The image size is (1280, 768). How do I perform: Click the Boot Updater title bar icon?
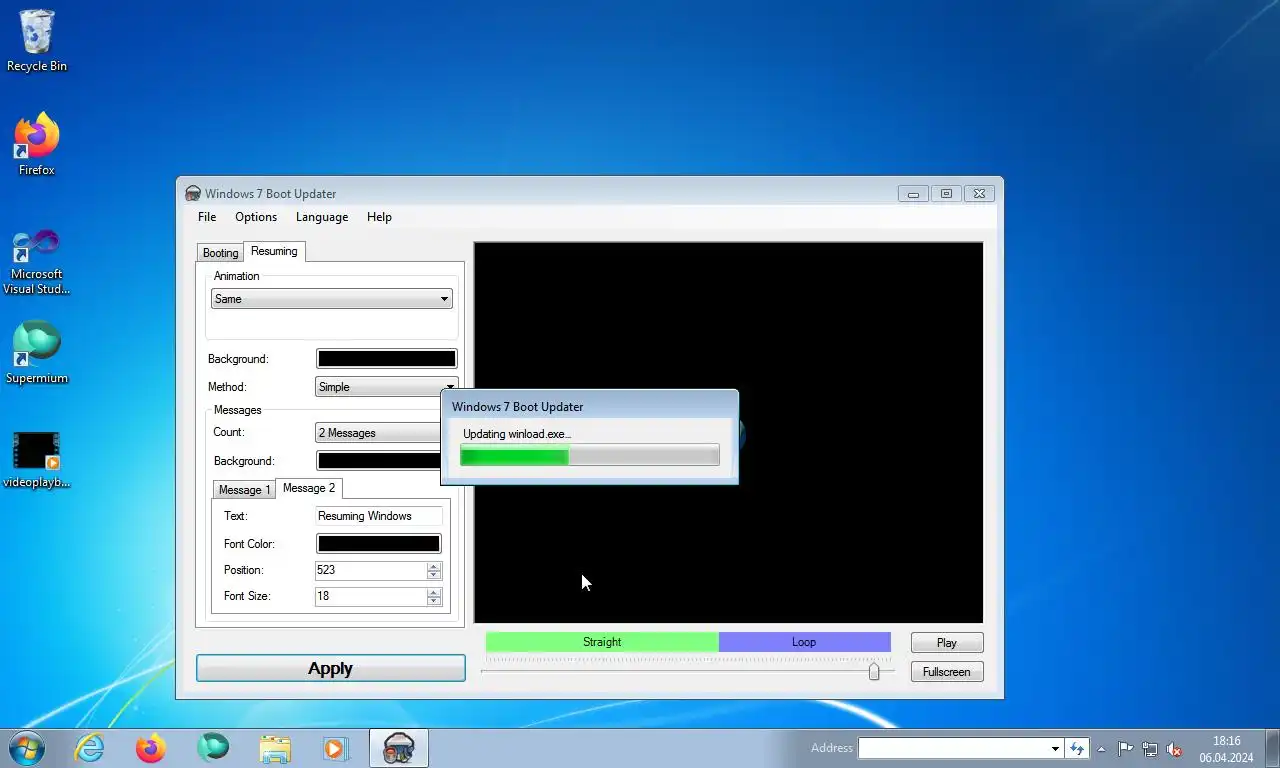click(193, 193)
